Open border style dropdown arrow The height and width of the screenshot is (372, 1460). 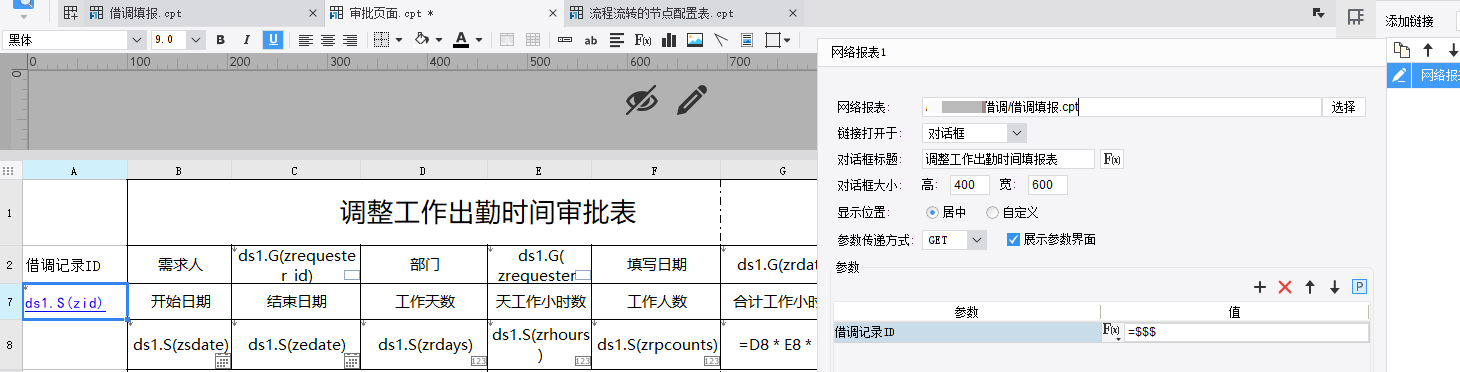tap(399, 41)
